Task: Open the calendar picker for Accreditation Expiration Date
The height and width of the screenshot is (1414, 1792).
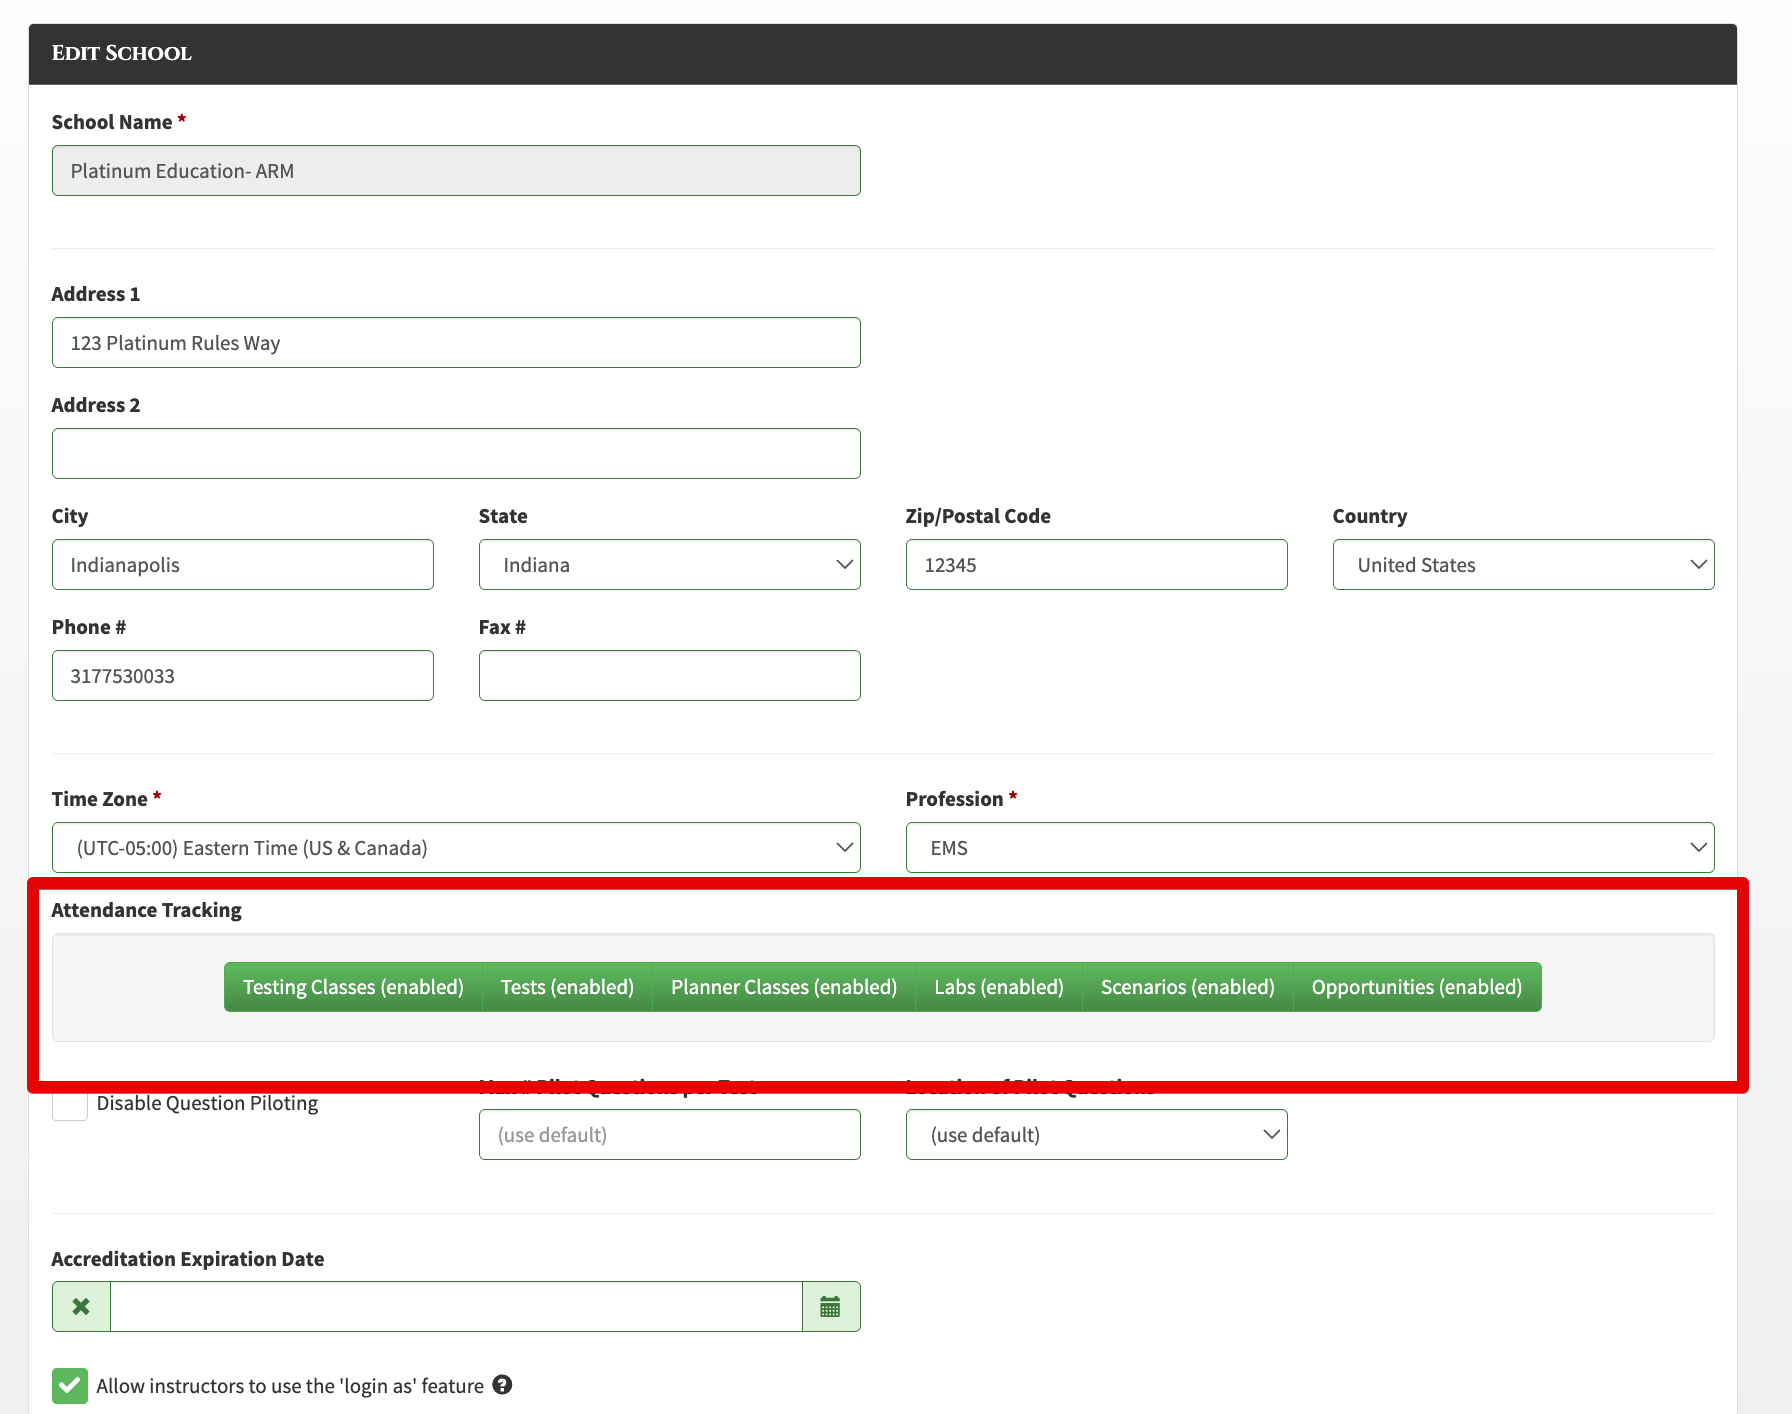Action: (x=830, y=1306)
